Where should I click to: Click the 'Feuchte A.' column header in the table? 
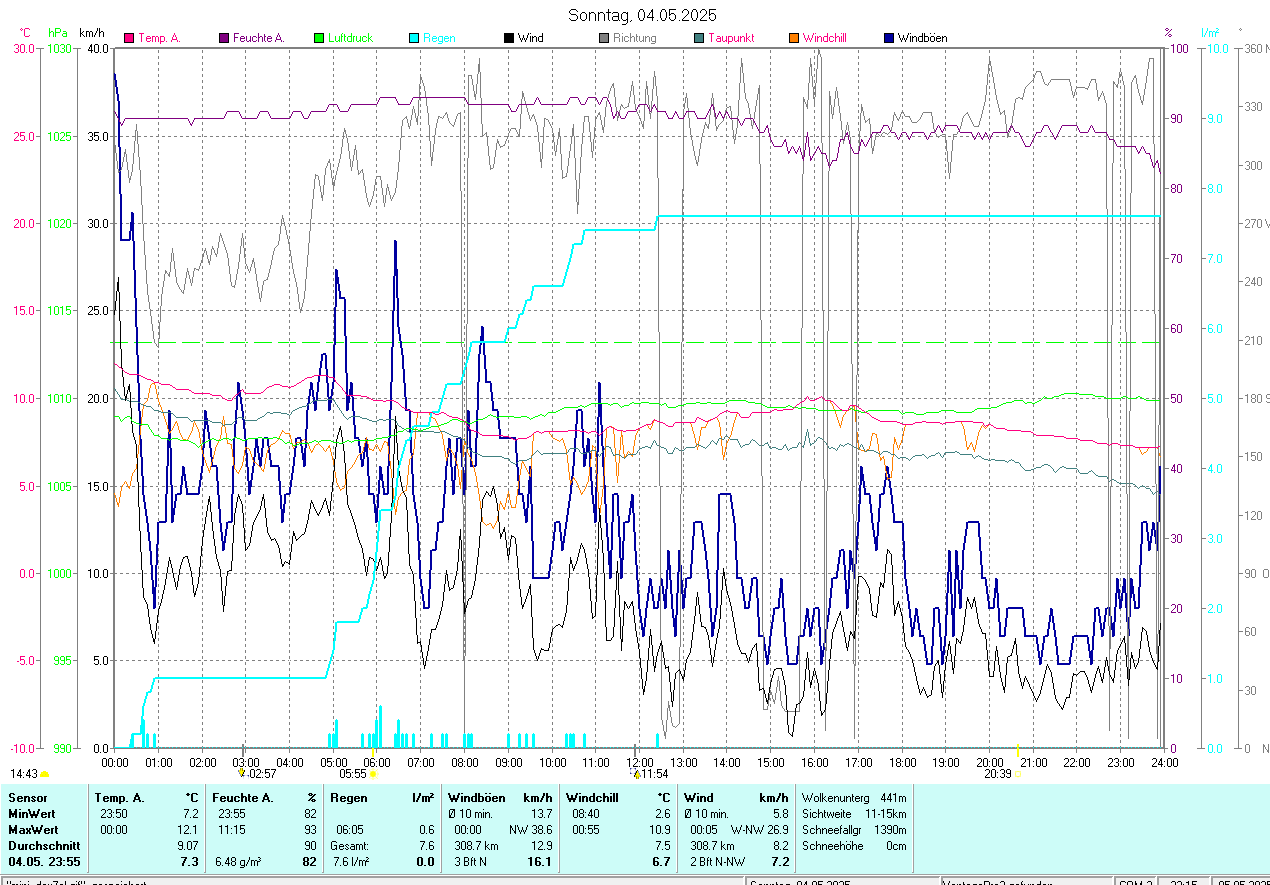point(243,798)
